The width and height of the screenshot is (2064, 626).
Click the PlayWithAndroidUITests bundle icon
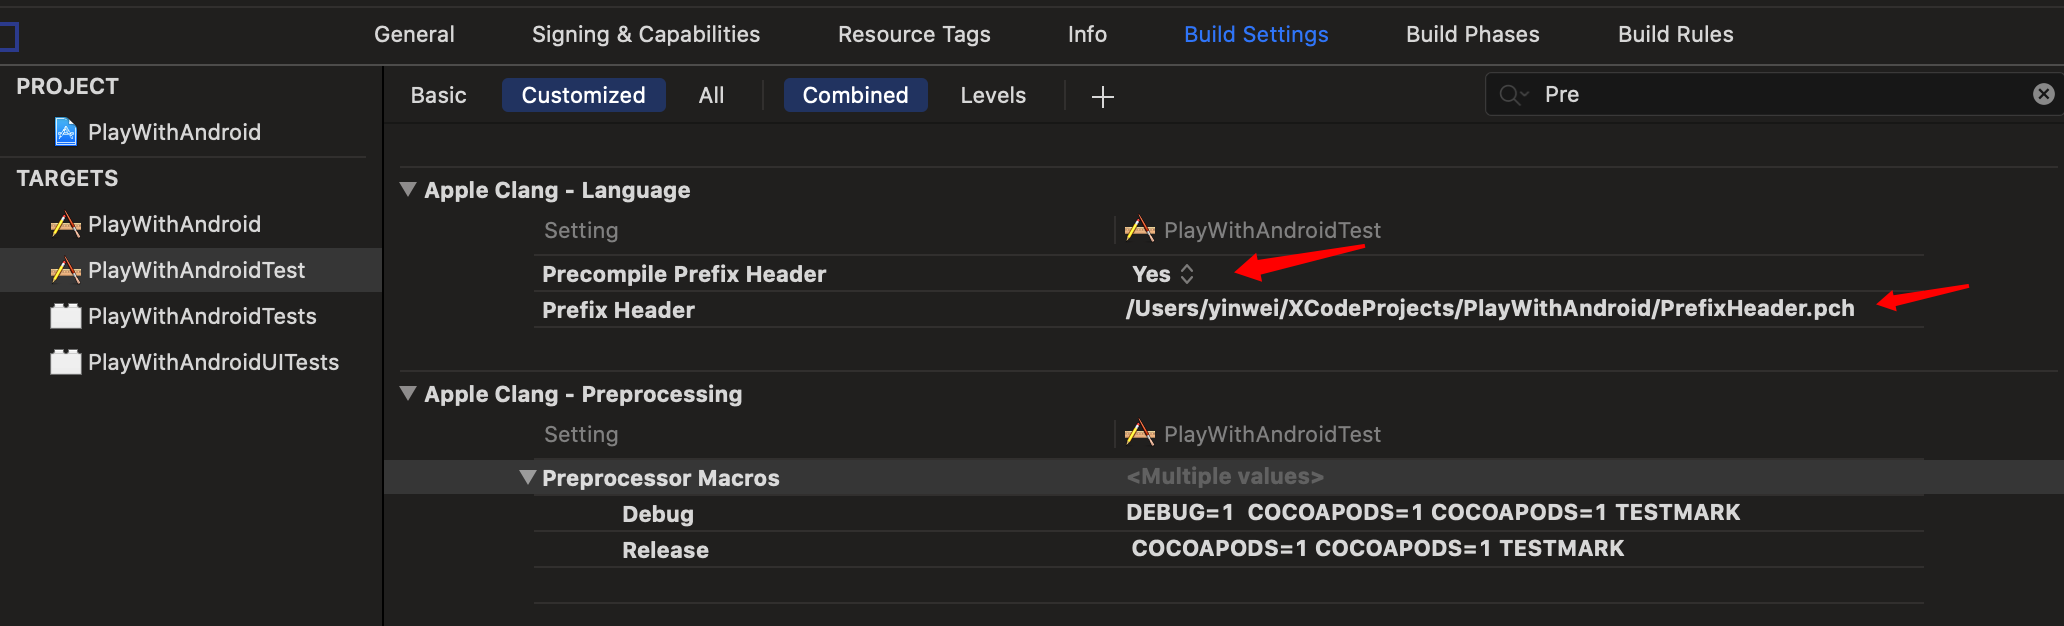(x=66, y=362)
